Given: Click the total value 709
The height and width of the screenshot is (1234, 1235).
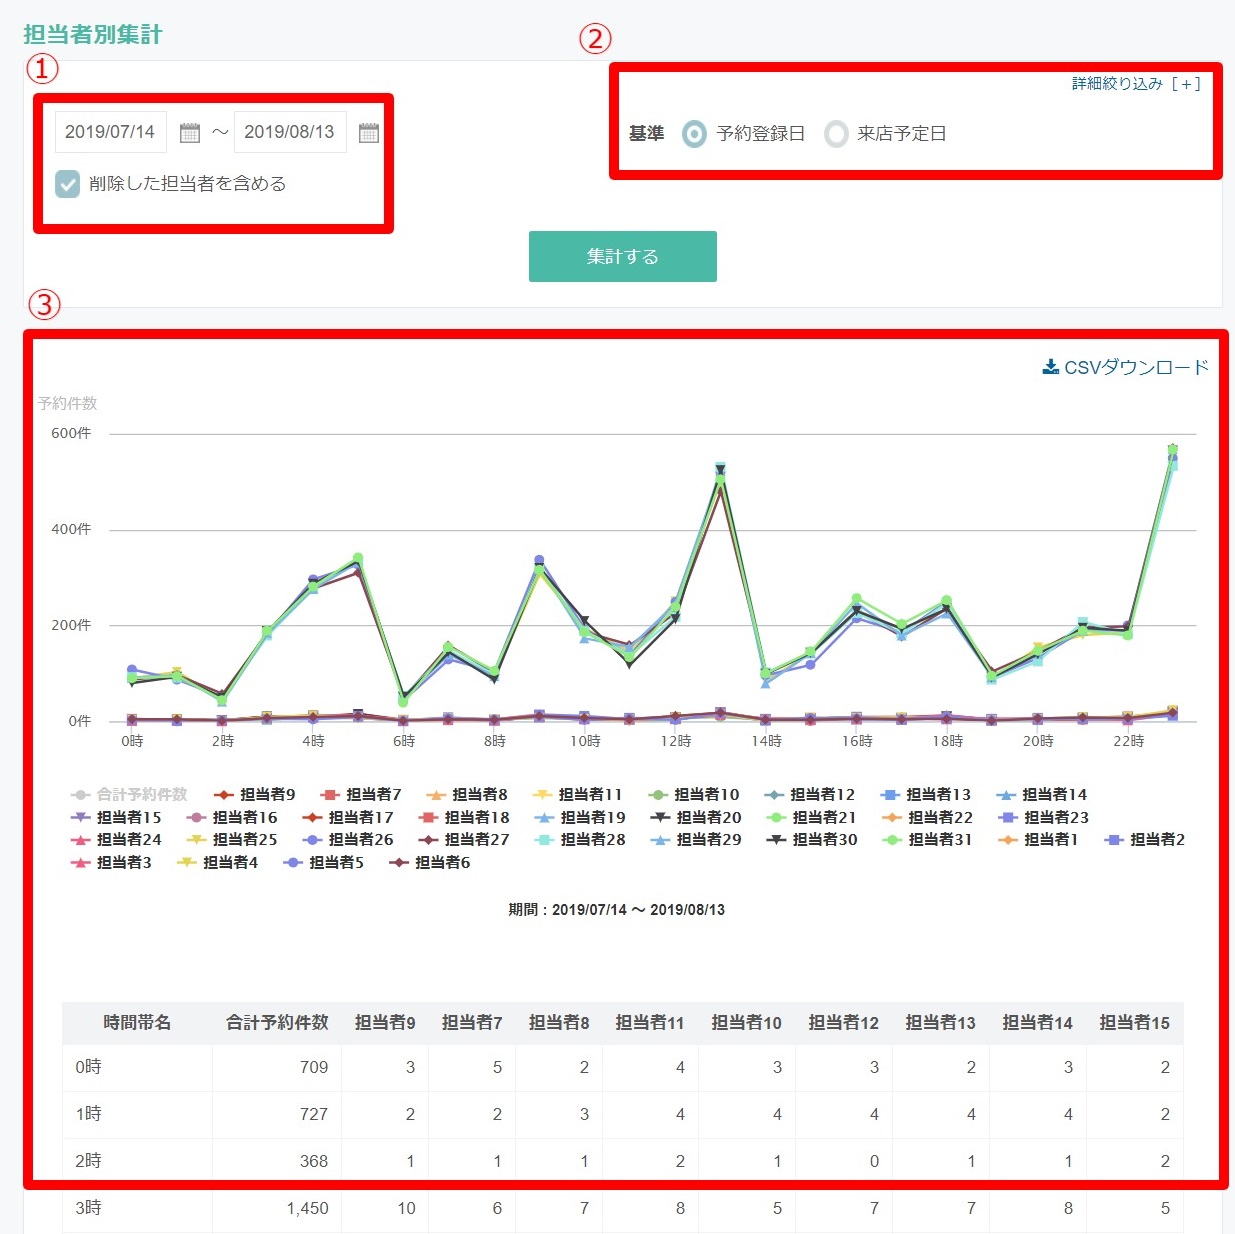Looking at the screenshot, I should click(314, 1067).
